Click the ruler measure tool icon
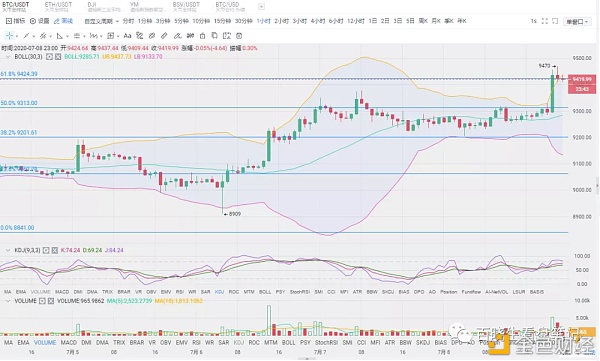This screenshot has height=361, width=600. pos(164,36)
